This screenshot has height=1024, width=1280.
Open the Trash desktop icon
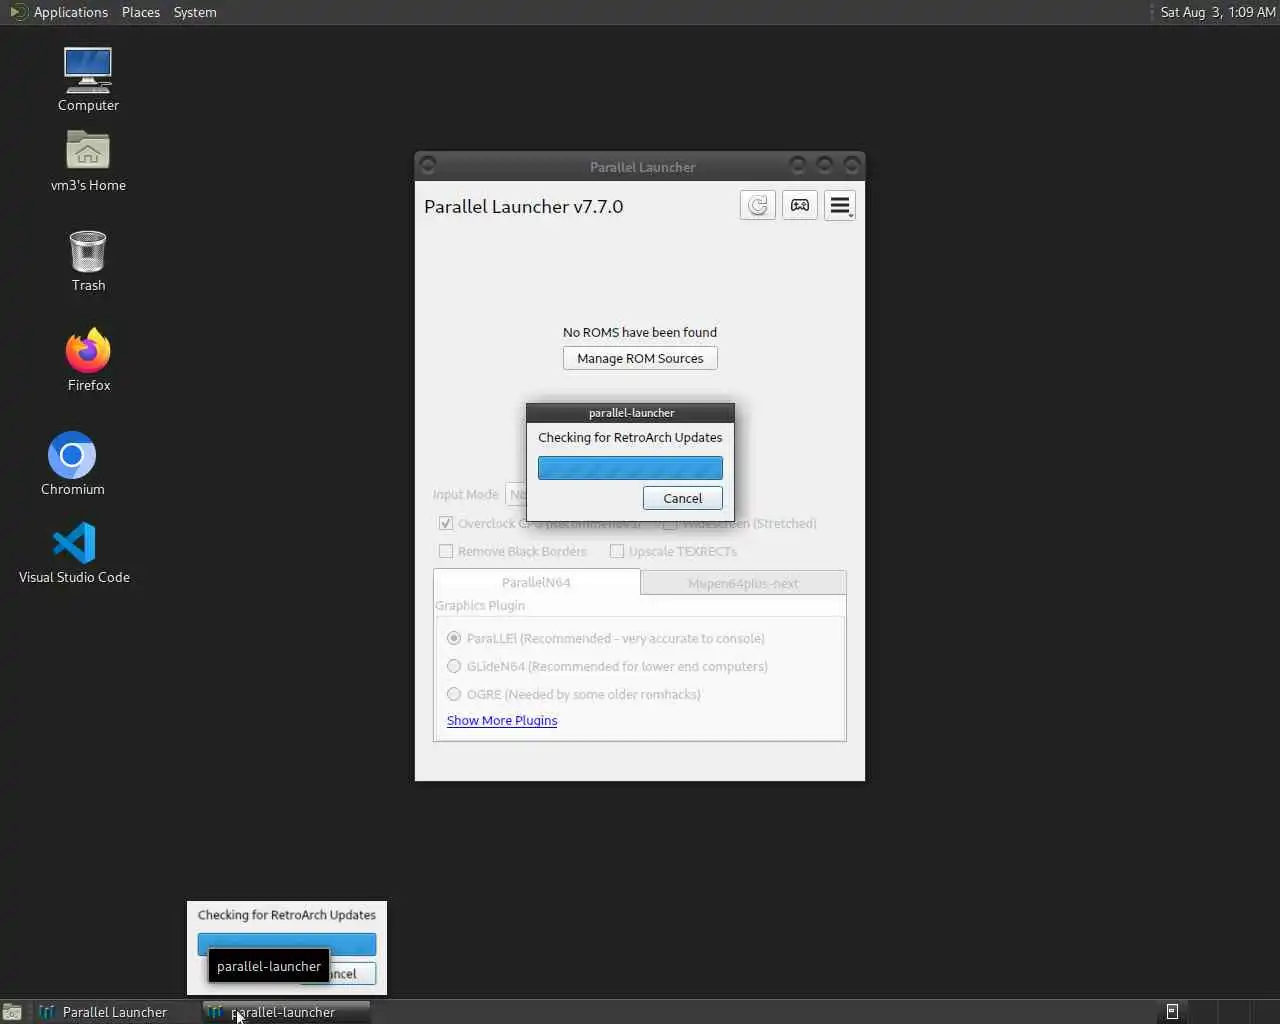pyautogui.click(x=88, y=261)
